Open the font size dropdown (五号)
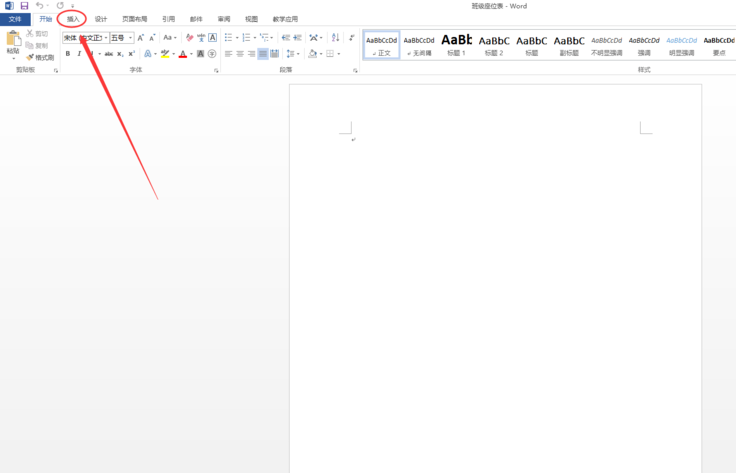The width and height of the screenshot is (736, 473). click(121, 38)
